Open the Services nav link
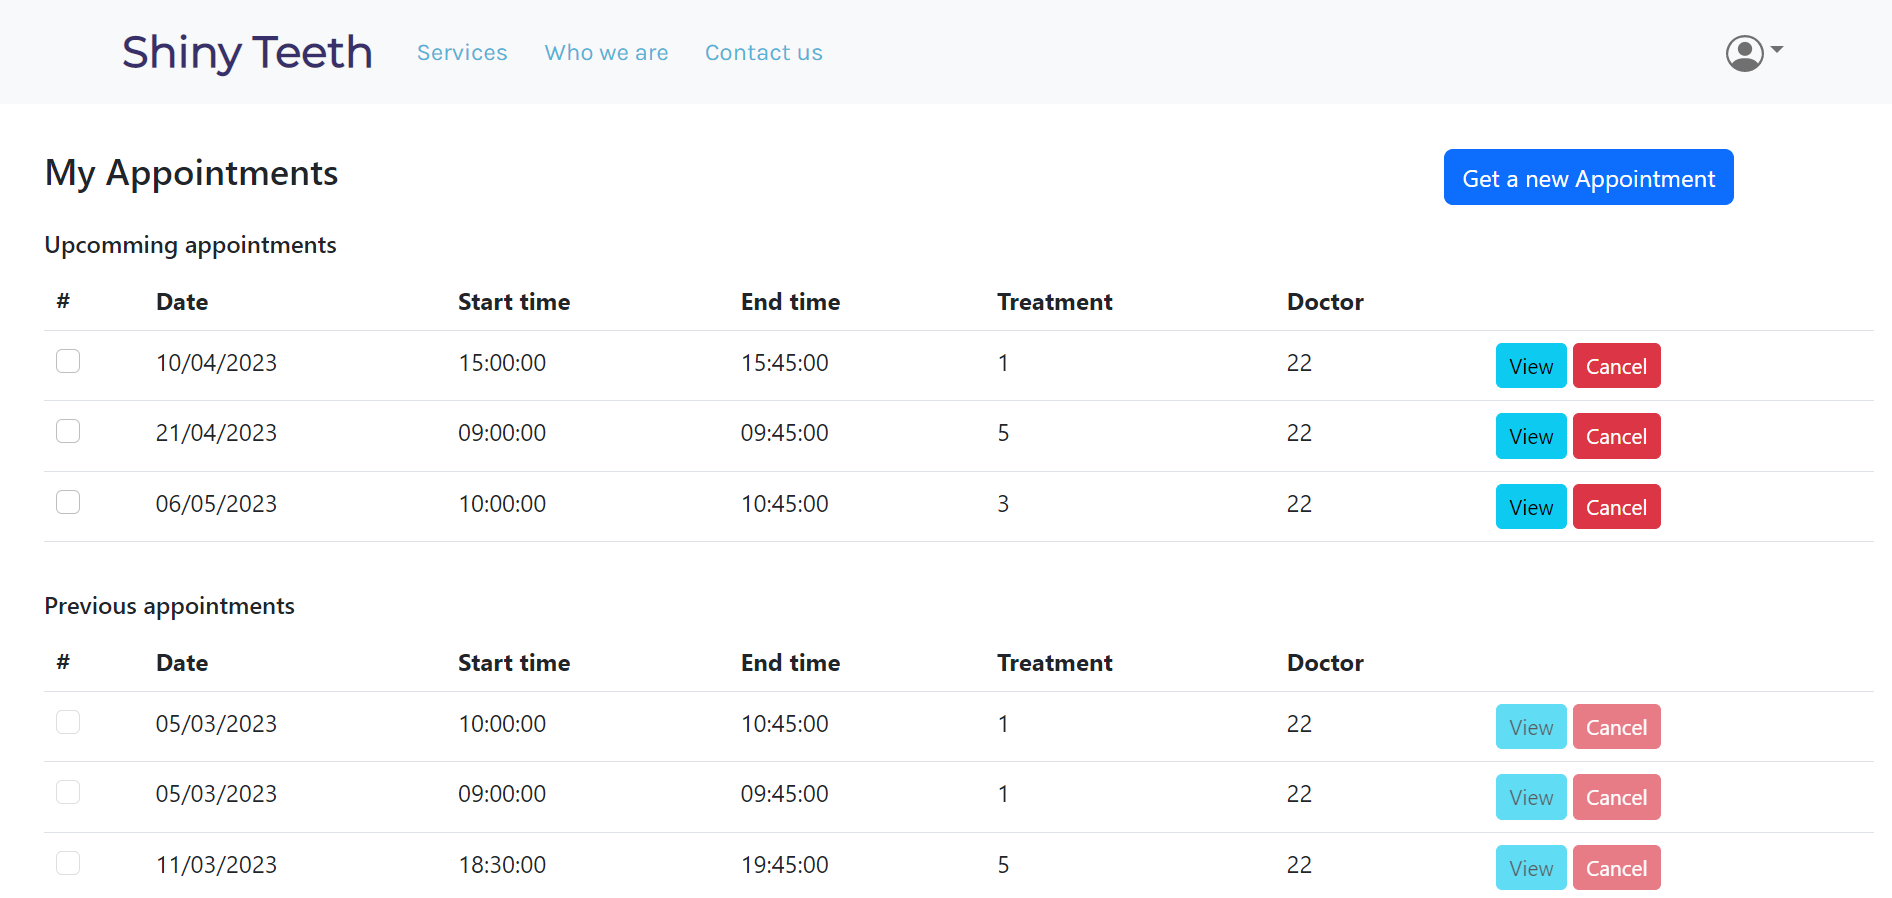This screenshot has height=898, width=1892. tap(462, 53)
